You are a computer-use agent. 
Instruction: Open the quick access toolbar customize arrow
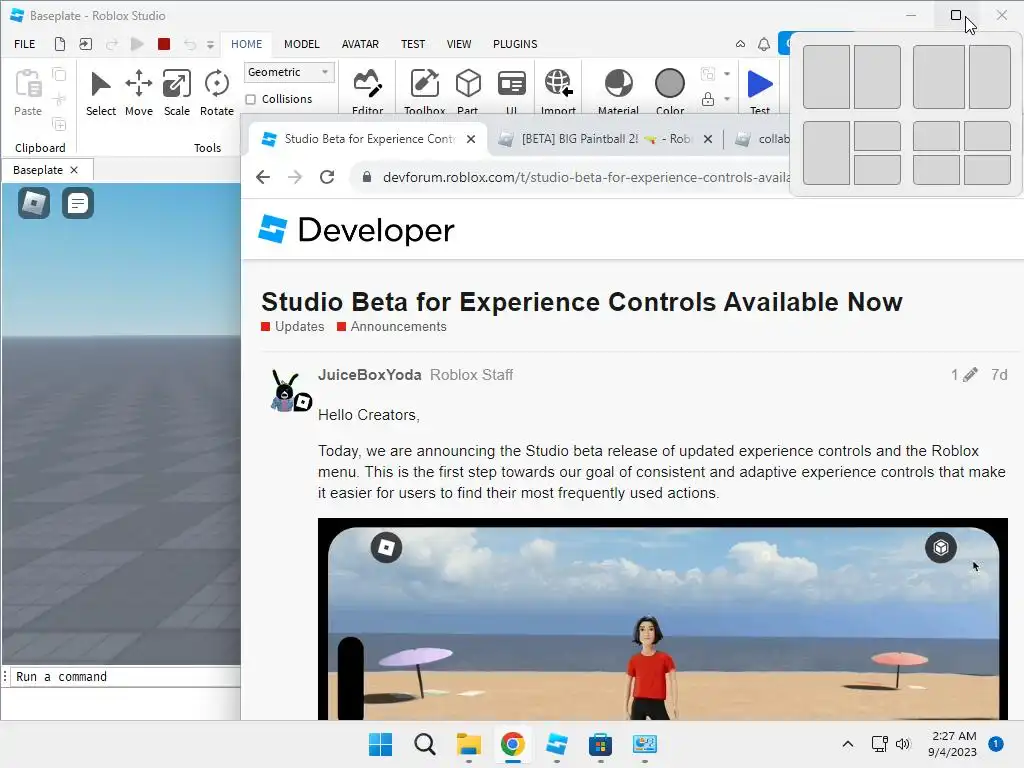click(x=210, y=44)
